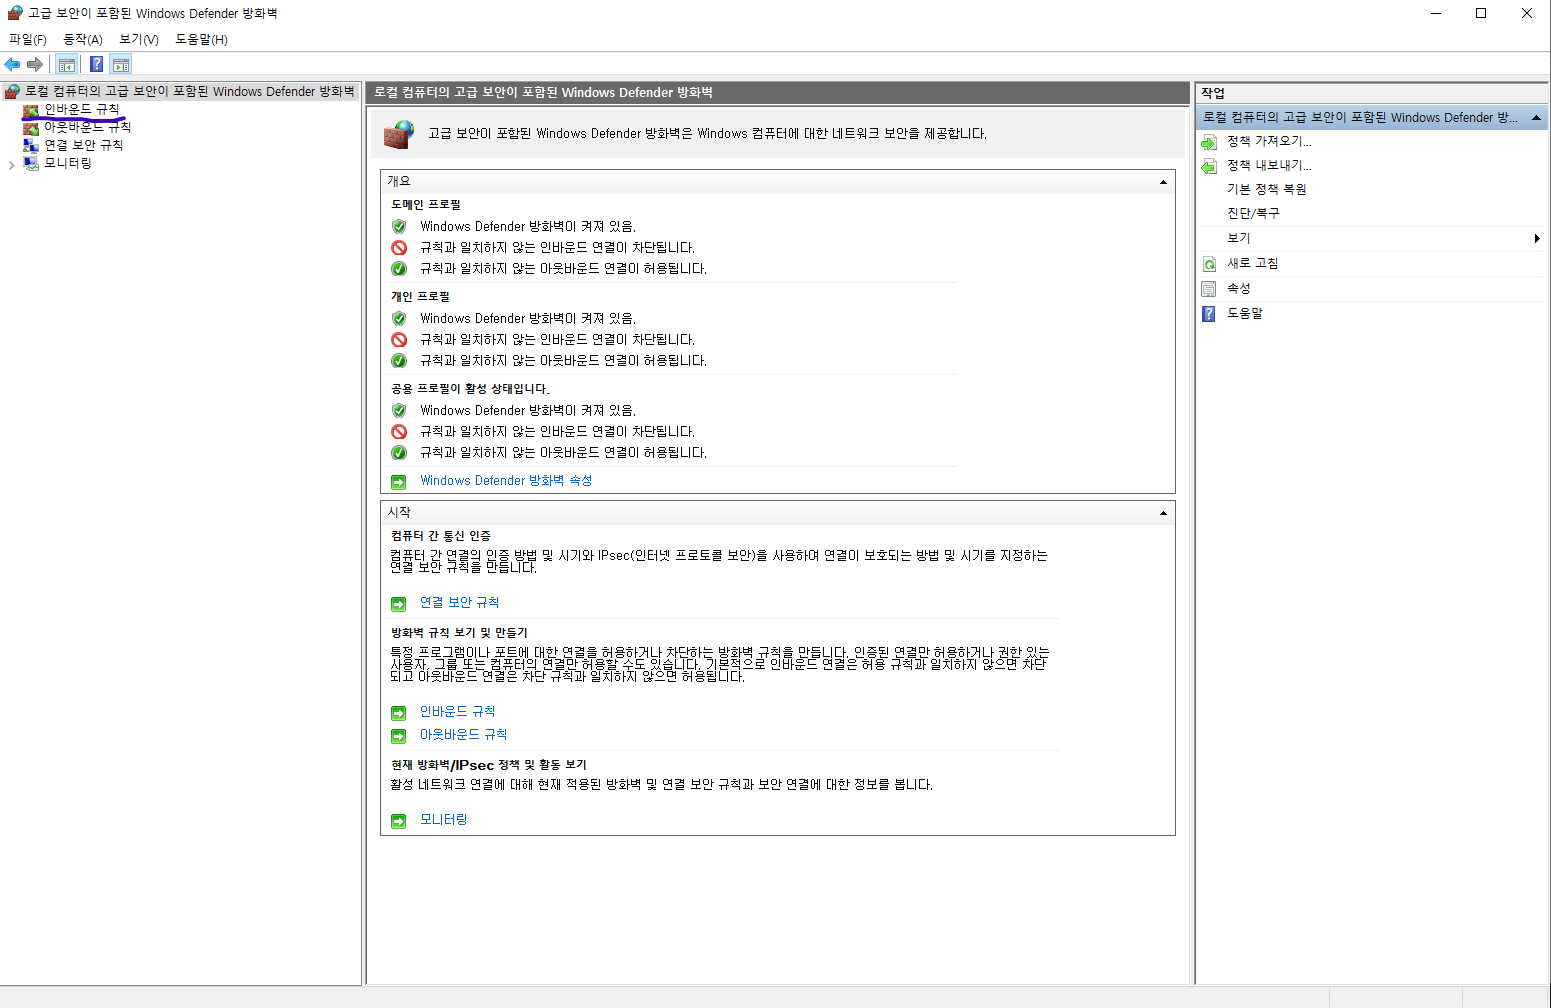Select 정책 가져오기... action text
Screen dimensions: 1551x1008
click(x=1269, y=142)
